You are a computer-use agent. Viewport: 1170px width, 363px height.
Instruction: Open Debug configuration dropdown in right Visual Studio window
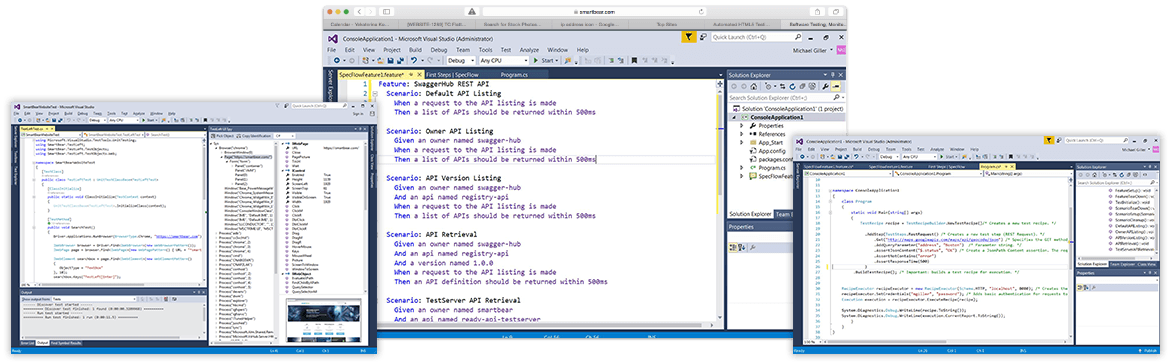click(889, 157)
